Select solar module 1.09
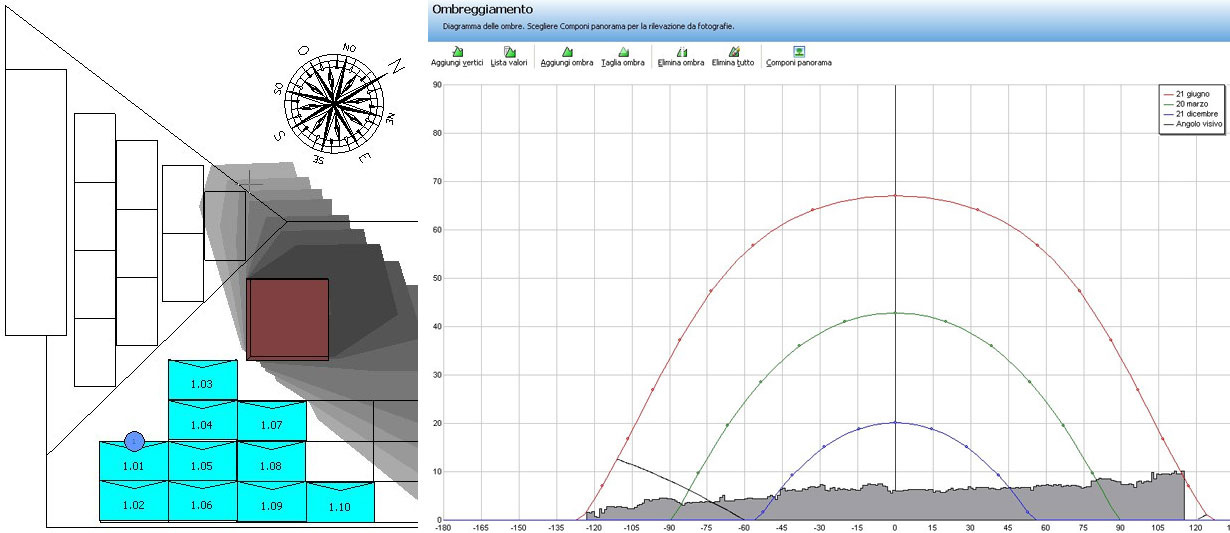Image resolution: width=1230 pixels, height=533 pixels. [271, 501]
